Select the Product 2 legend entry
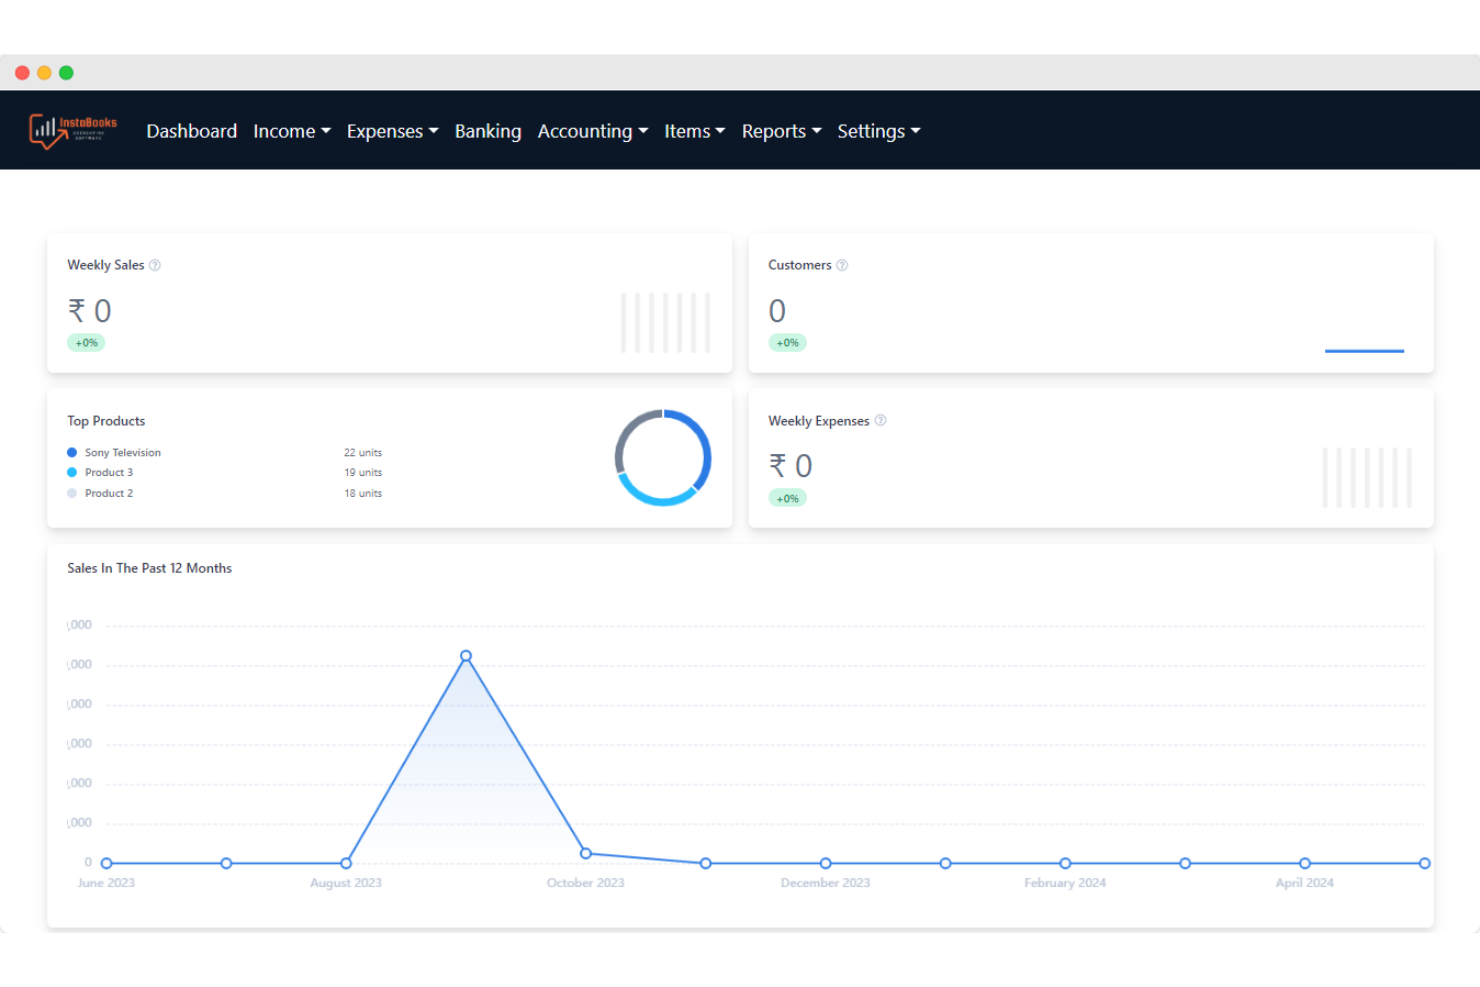This screenshot has width=1480, height=987. coord(108,493)
